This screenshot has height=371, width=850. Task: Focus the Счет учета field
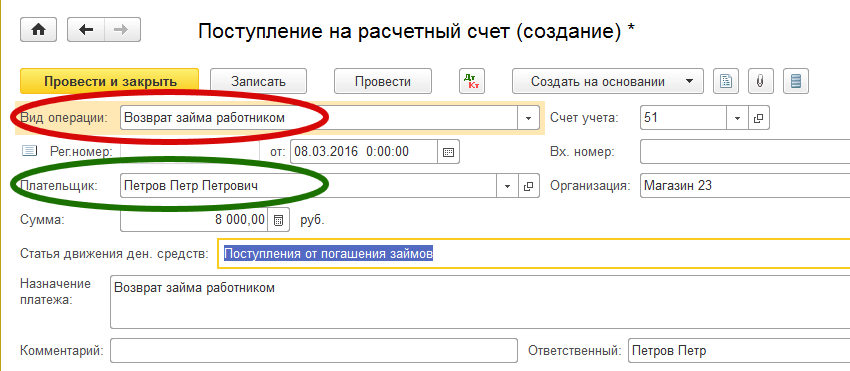click(683, 118)
